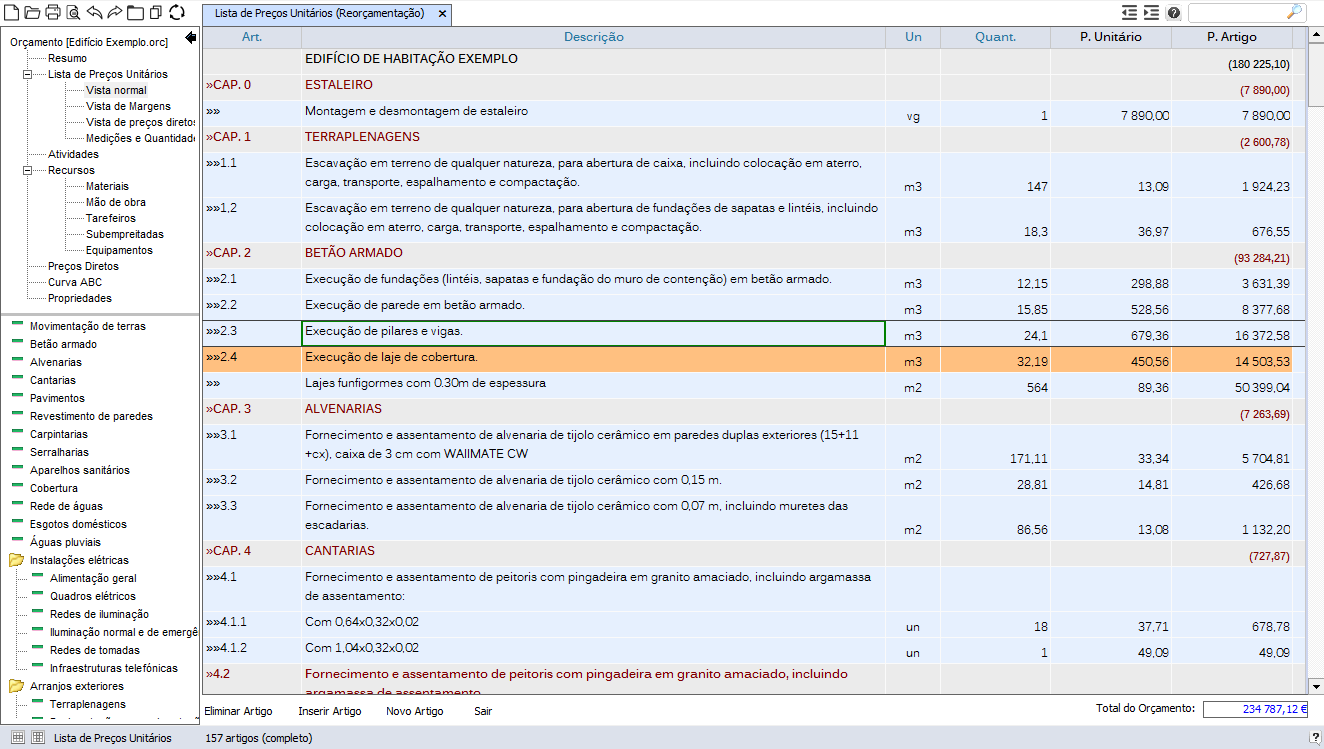Open the Instalações elétricas folder icon

17,560
